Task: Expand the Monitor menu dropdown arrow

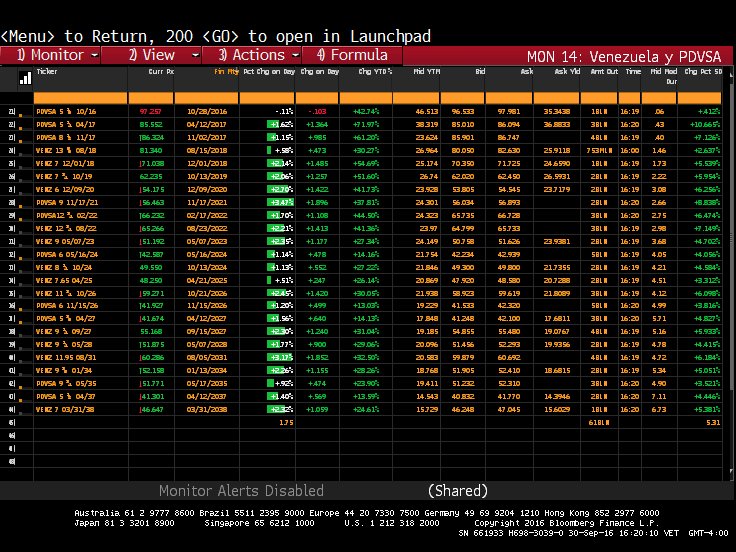Action: click(94, 55)
